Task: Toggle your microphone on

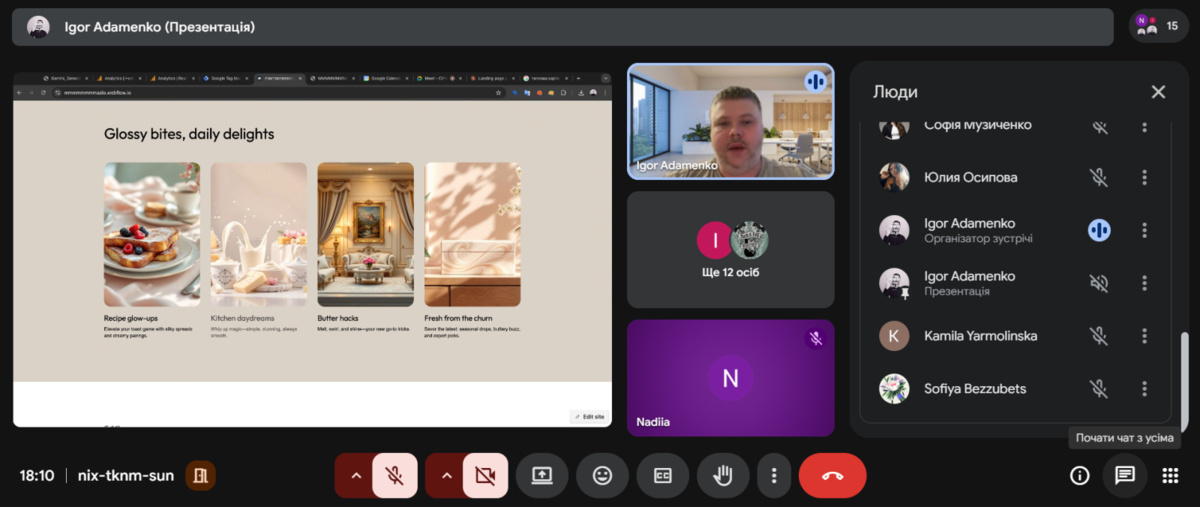Action: pos(395,476)
